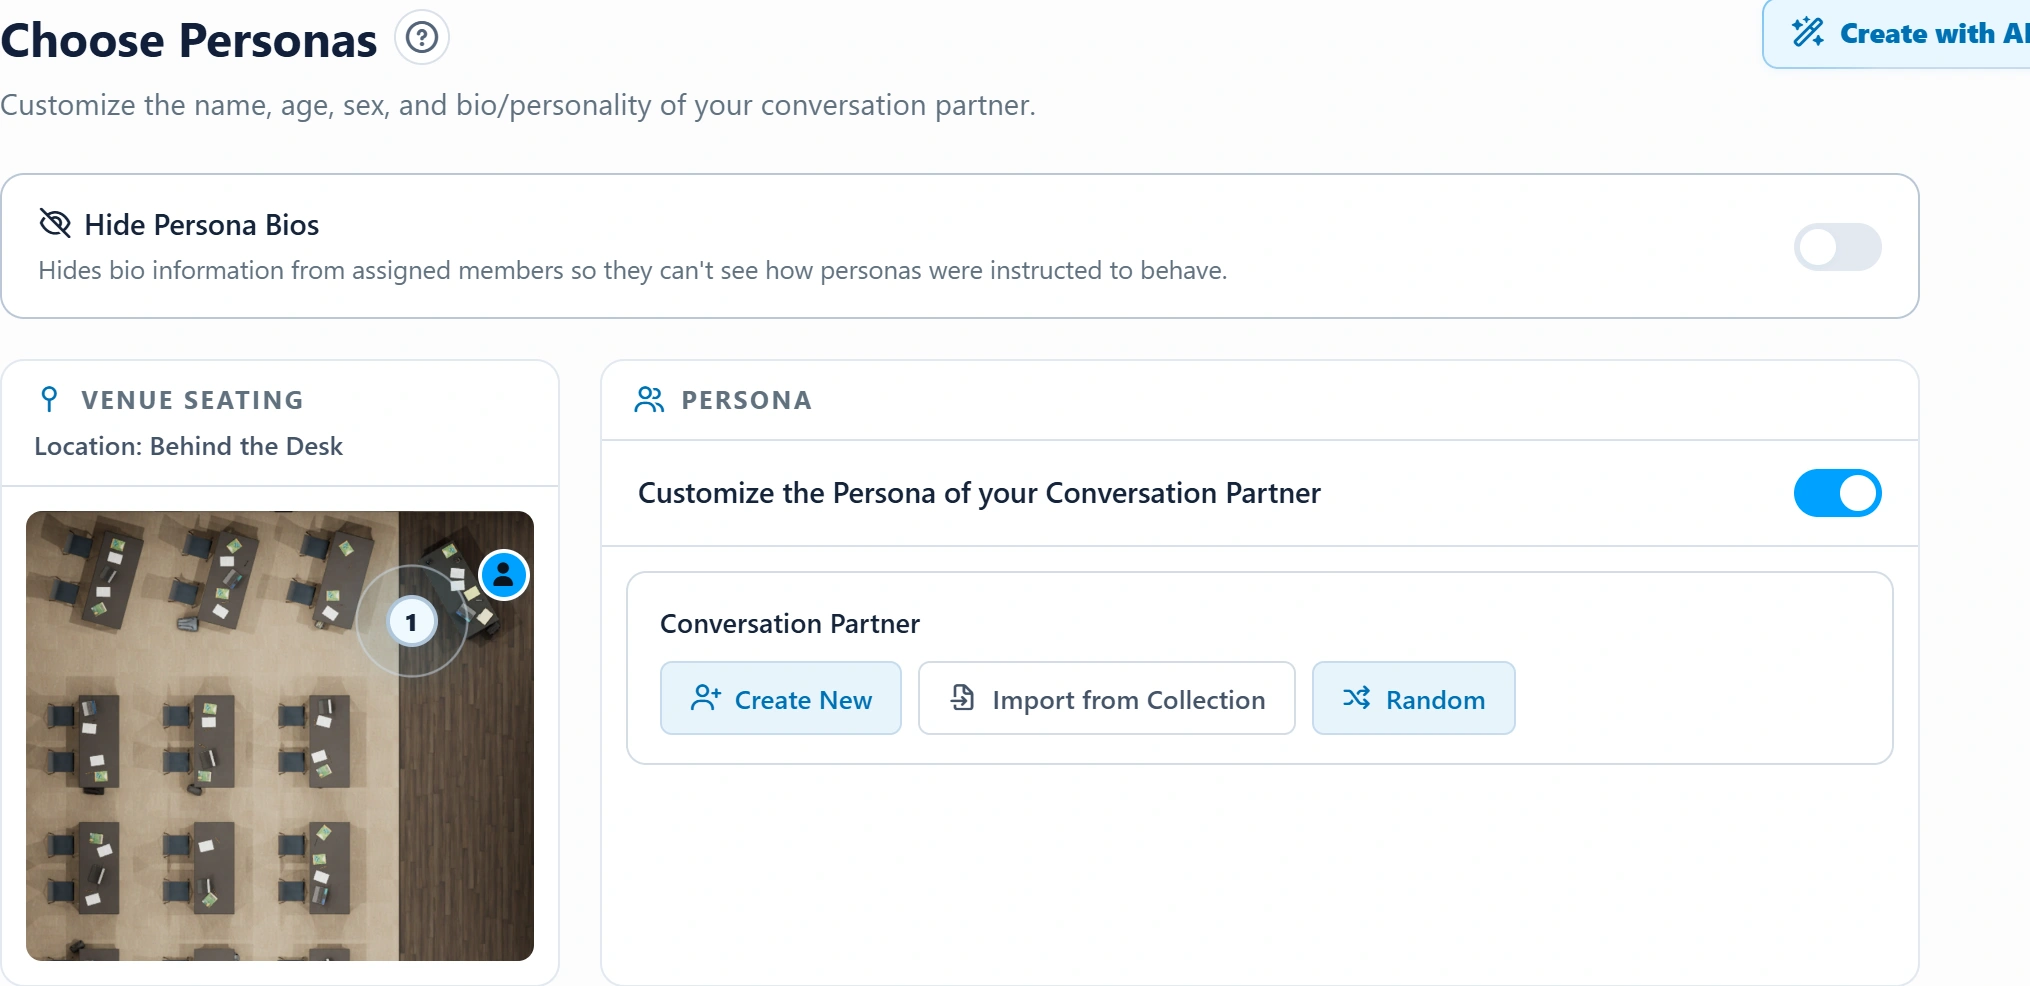Select the blue user avatar on seating map
Viewport: 2030px width, 986px height.
(x=504, y=575)
